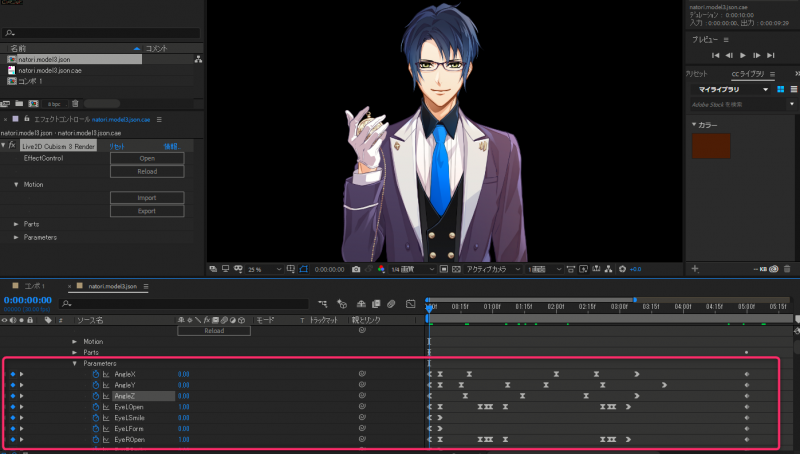Toggle keyframe diamond for EyeLSmile

point(13,418)
